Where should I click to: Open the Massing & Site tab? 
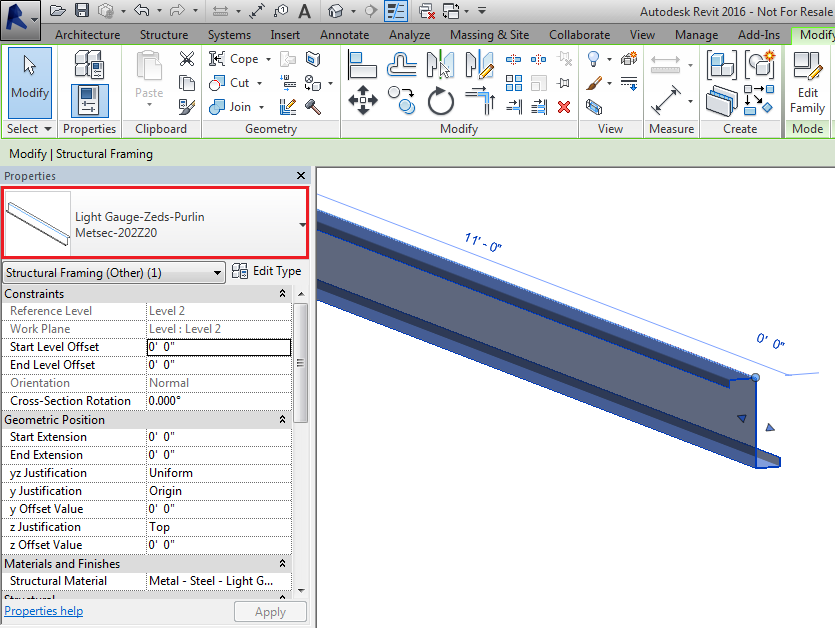point(489,35)
